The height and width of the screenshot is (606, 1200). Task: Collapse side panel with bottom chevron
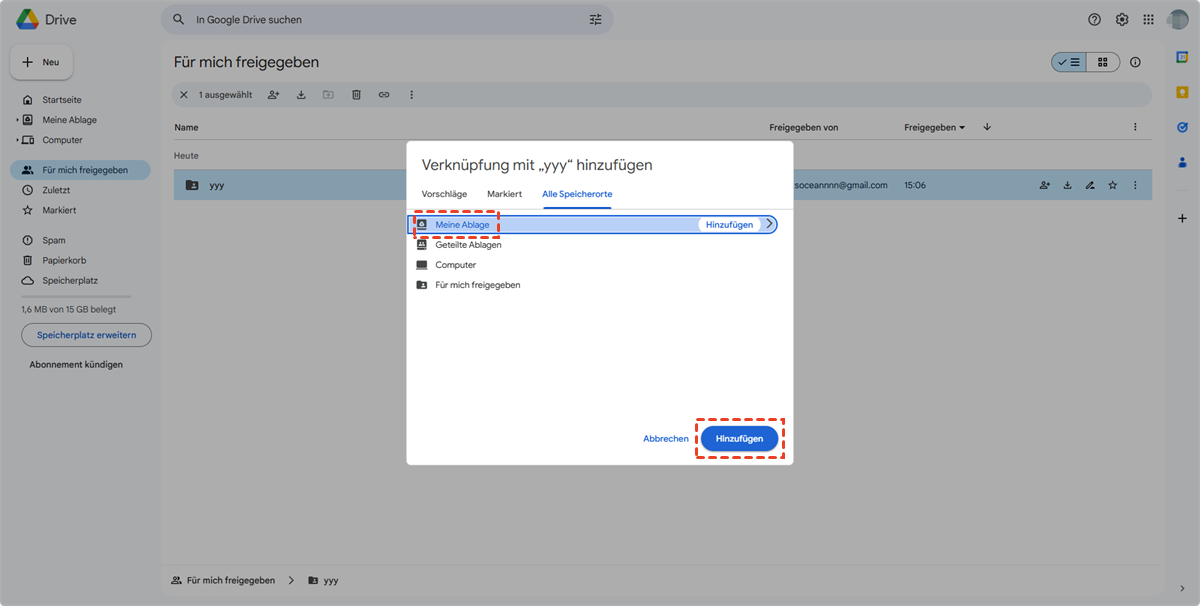click(x=1182, y=589)
